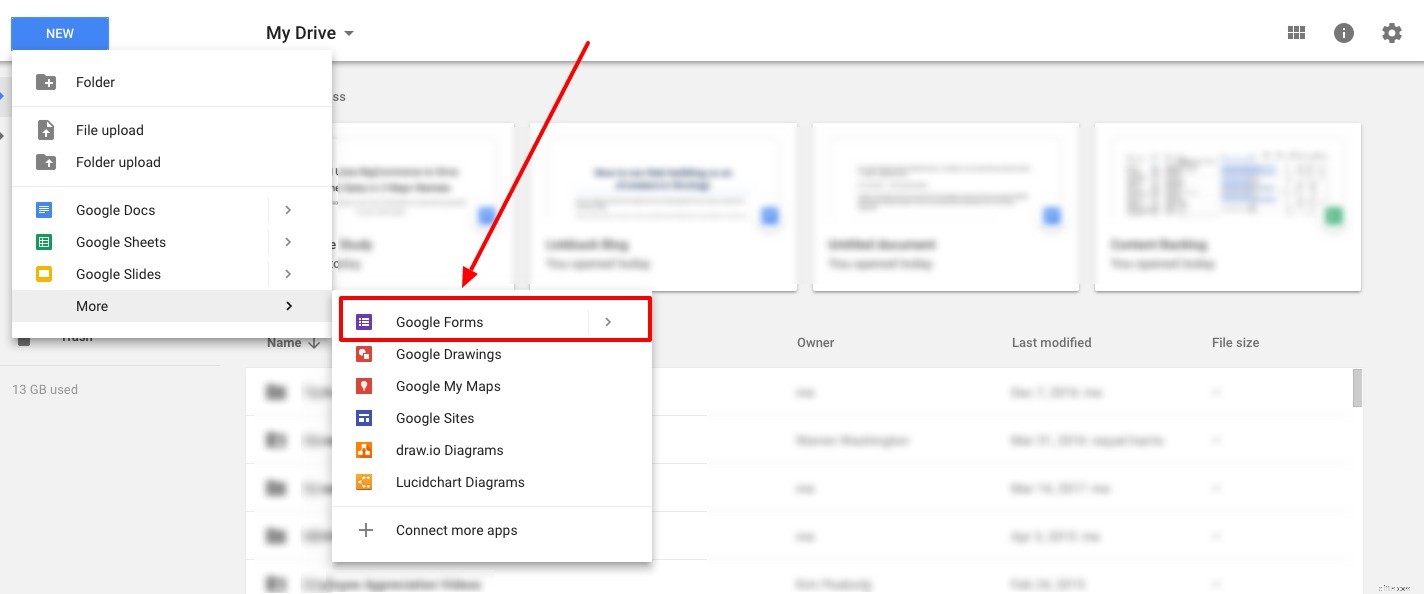Viewport: 1424px width, 594px height.
Task: Expand the Google Docs submenu chevron
Action: [288, 210]
